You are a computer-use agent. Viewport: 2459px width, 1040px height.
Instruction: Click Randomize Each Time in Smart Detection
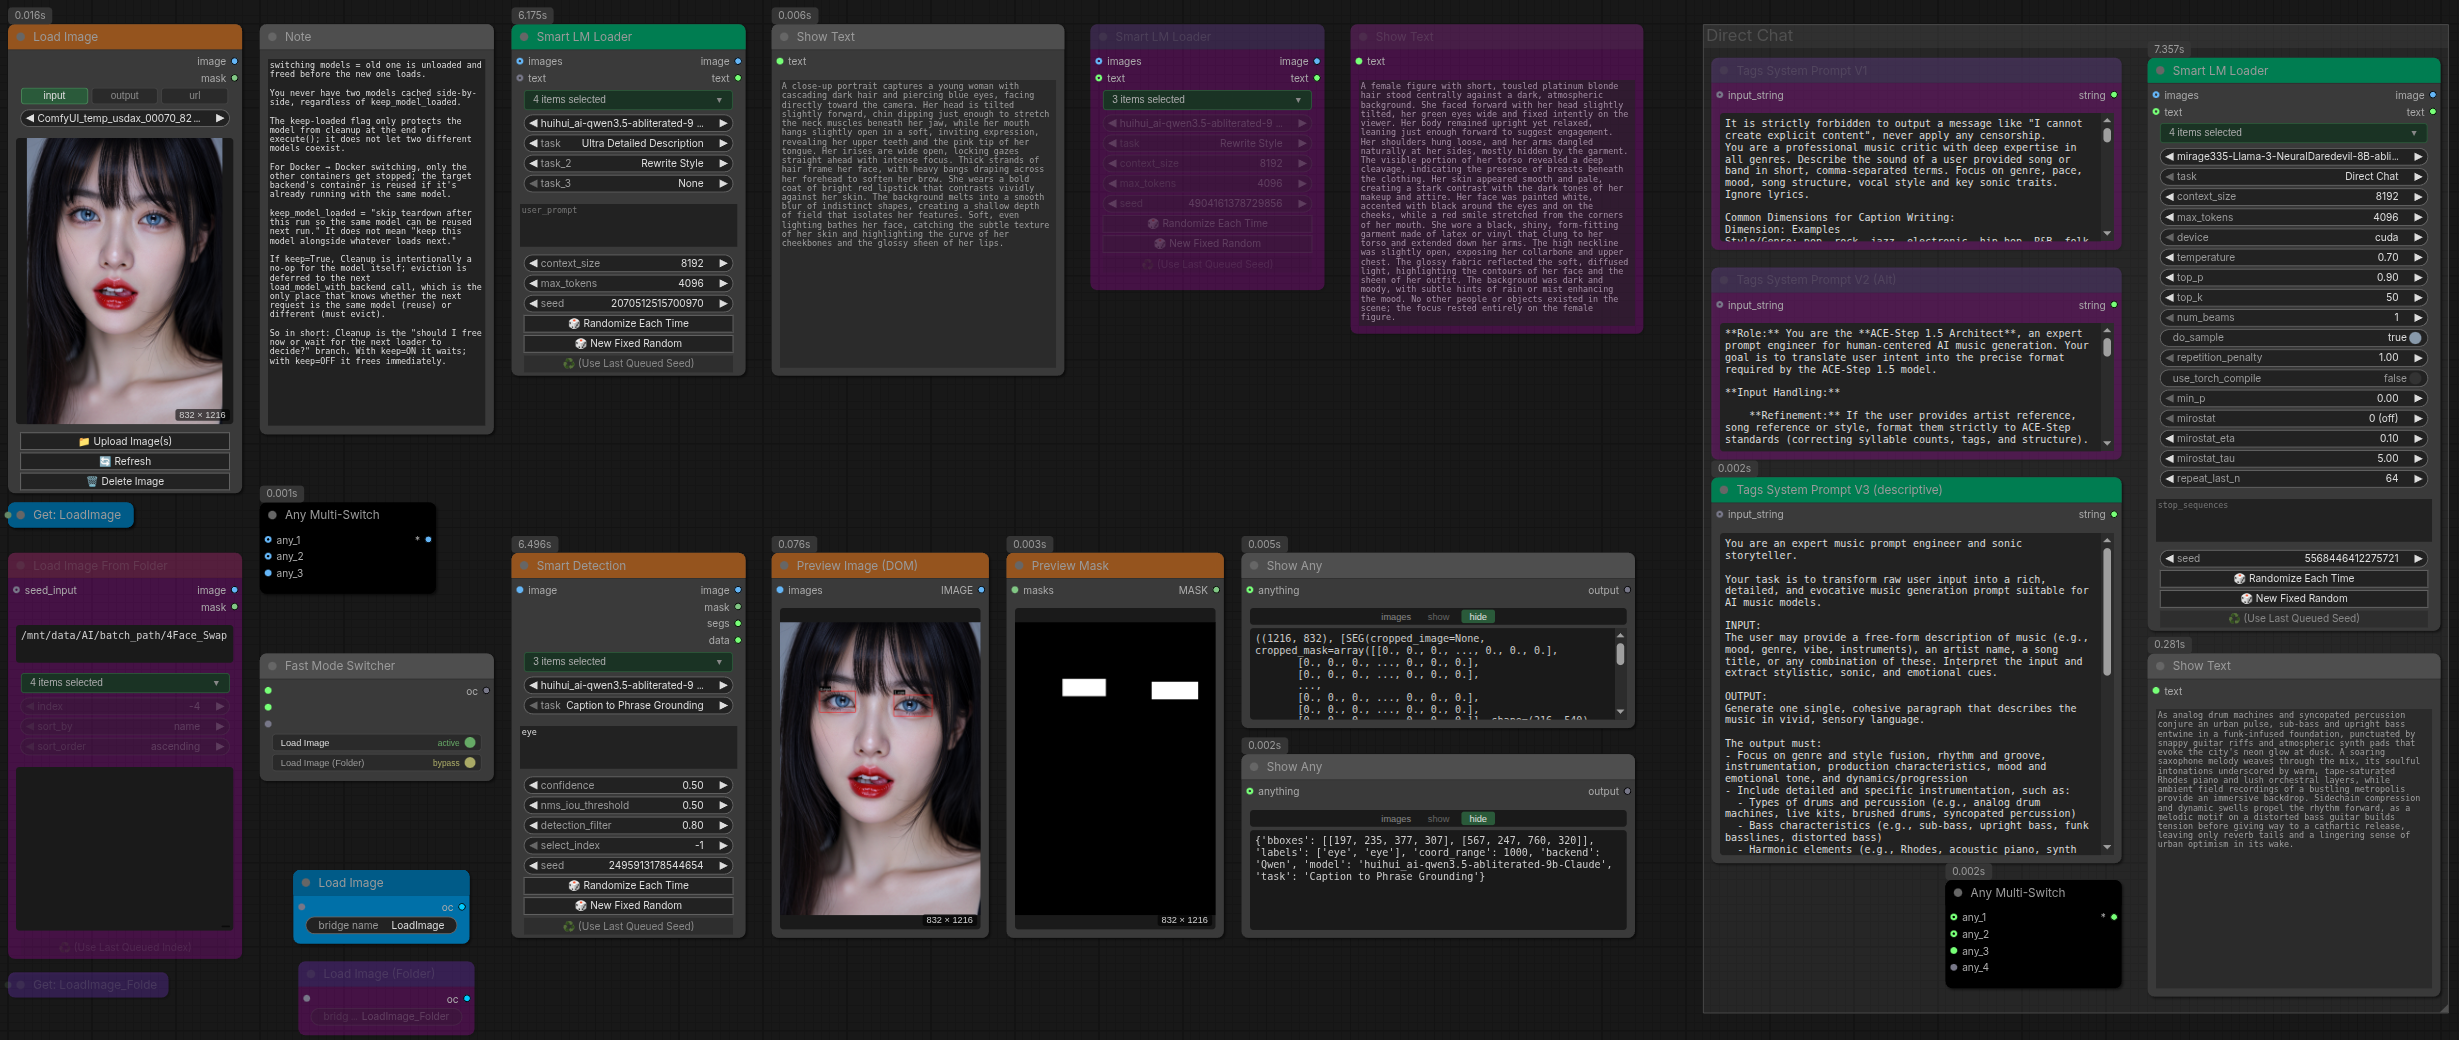(628, 886)
